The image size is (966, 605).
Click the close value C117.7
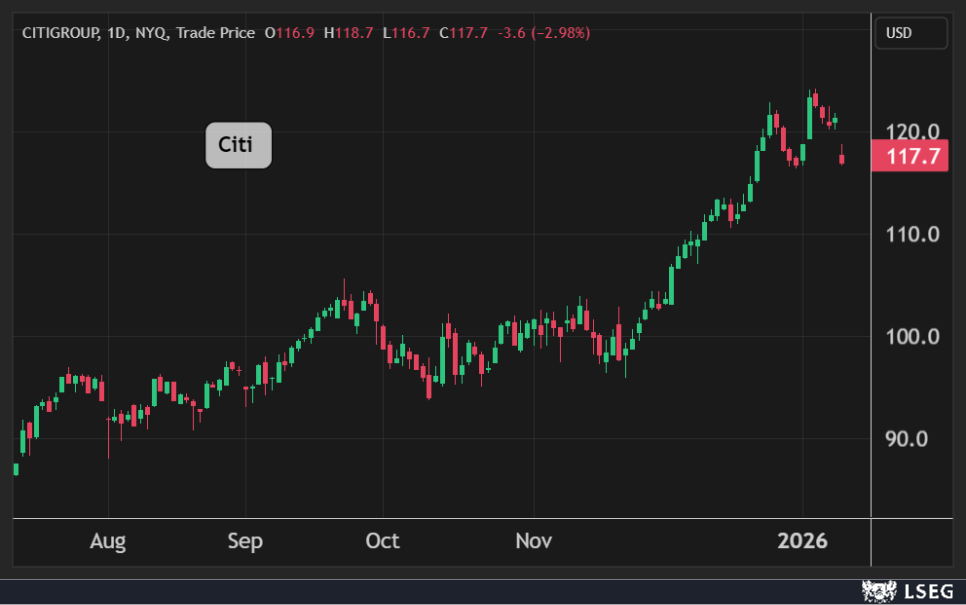coord(463,33)
